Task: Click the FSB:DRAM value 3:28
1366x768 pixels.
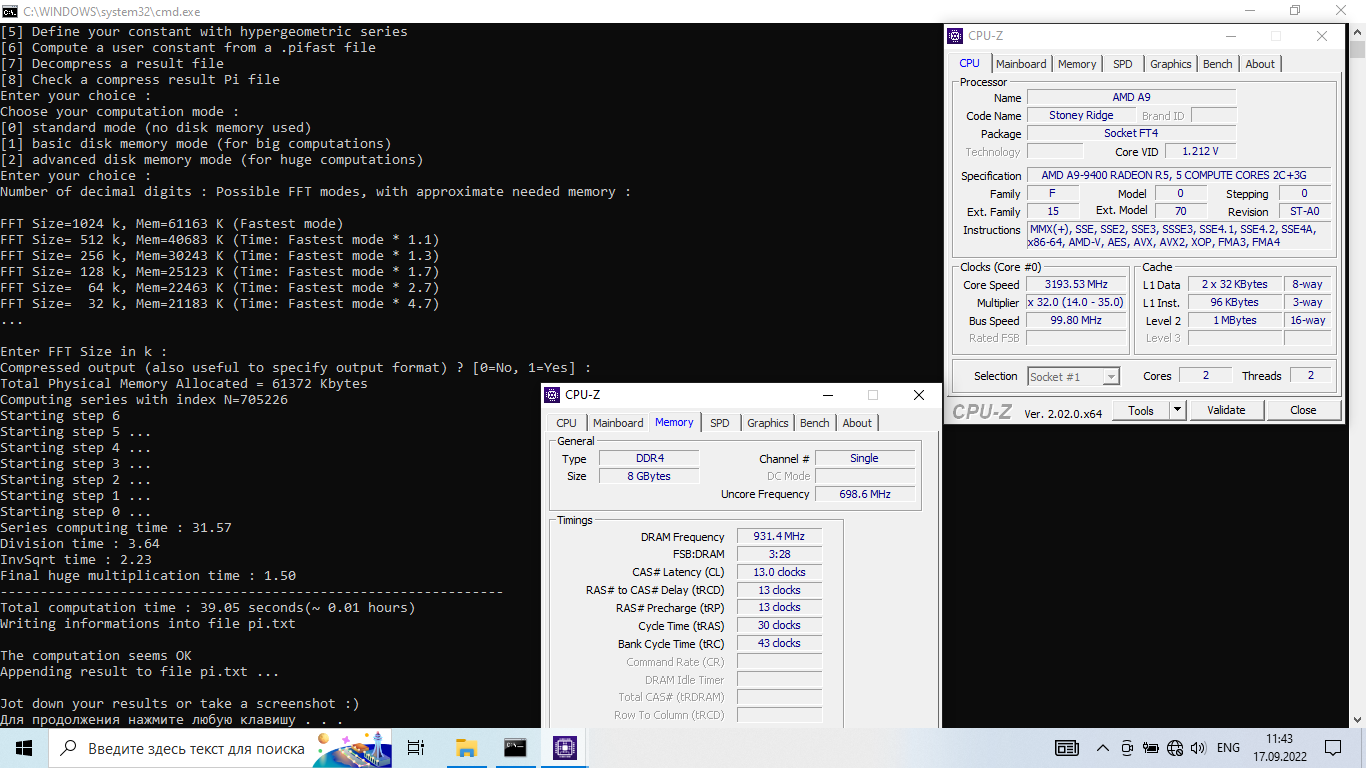Action: pos(779,554)
